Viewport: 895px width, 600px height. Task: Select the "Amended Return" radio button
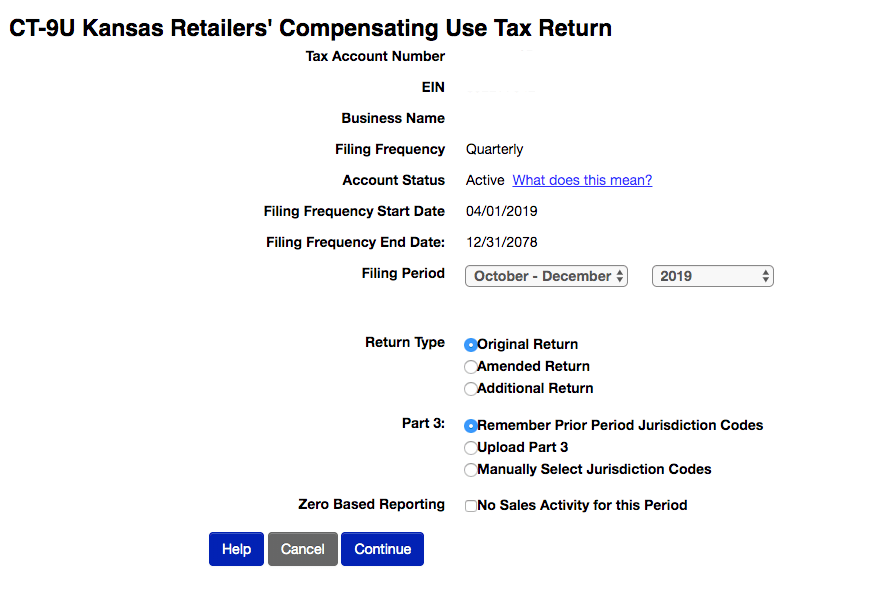tap(471, 366)
